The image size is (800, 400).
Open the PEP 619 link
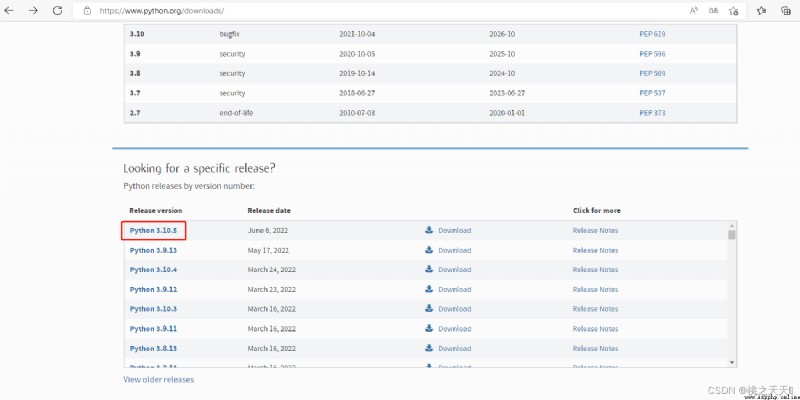(x=653, y=34)
